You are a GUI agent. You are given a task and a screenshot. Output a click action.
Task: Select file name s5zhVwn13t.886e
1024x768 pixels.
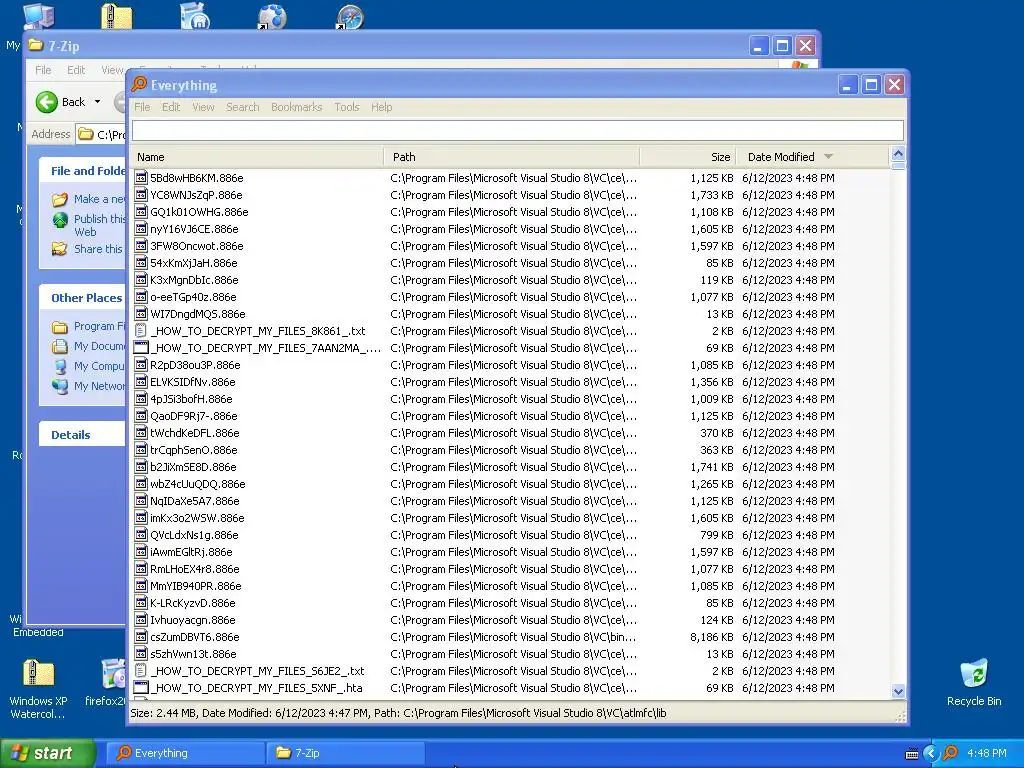(x=193, y=654)
